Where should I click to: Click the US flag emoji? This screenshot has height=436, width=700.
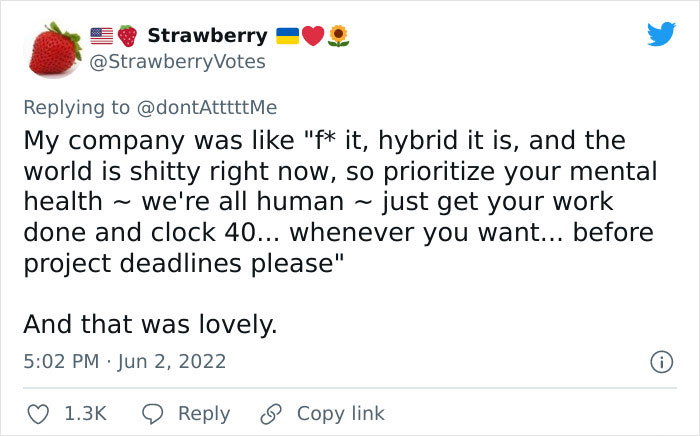click(x=102, y=36)
